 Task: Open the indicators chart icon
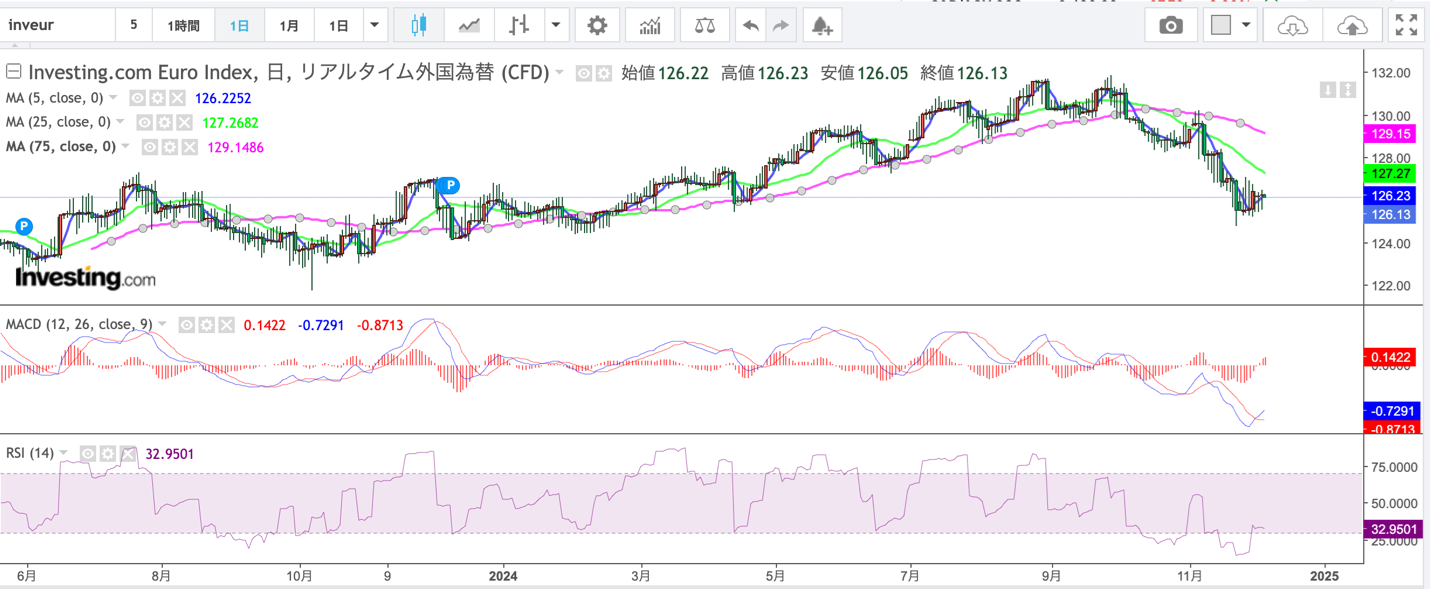(x=650, y=25)
